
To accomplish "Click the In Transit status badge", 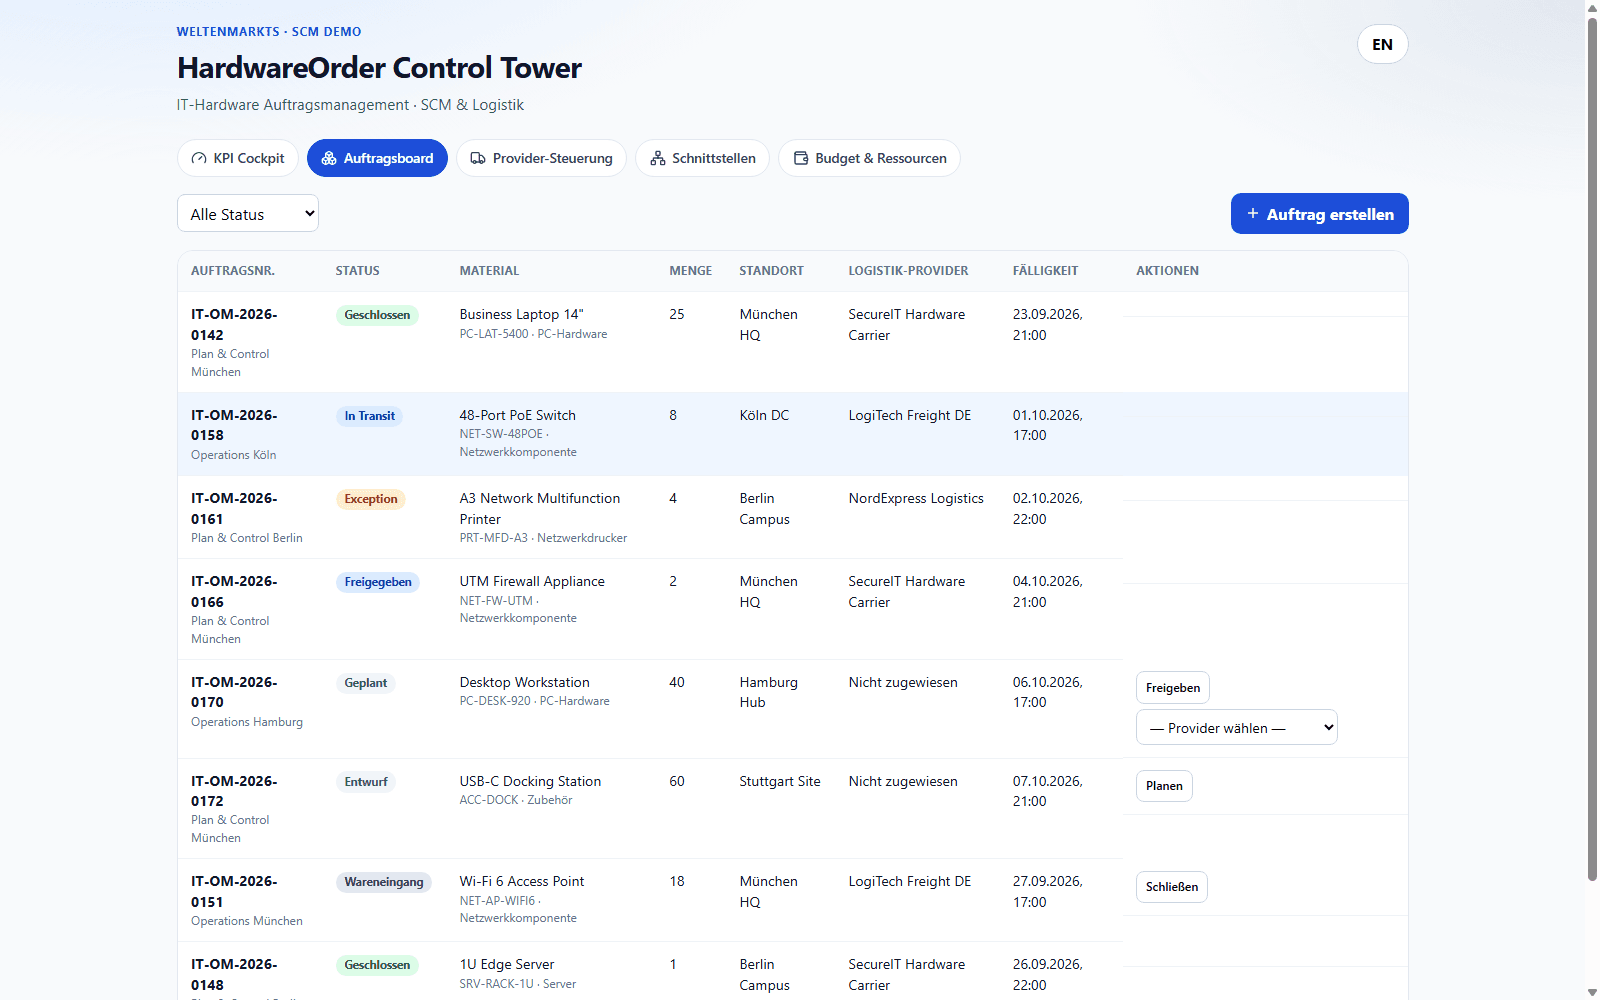I will 370,416.
